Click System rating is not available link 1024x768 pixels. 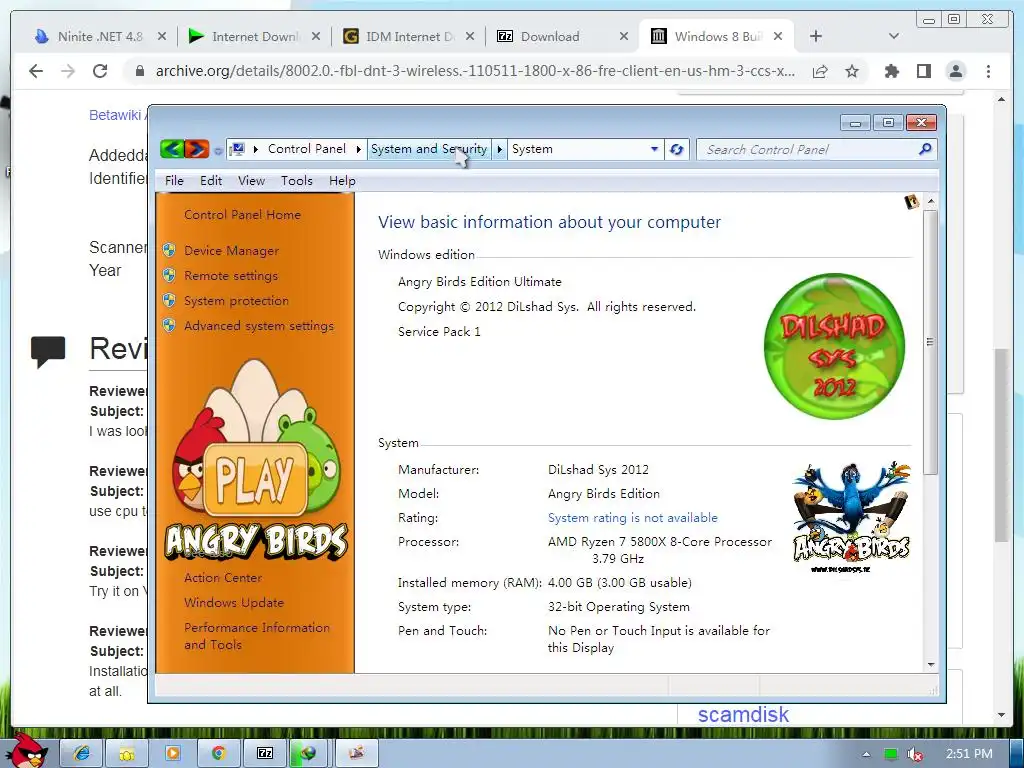632,518
